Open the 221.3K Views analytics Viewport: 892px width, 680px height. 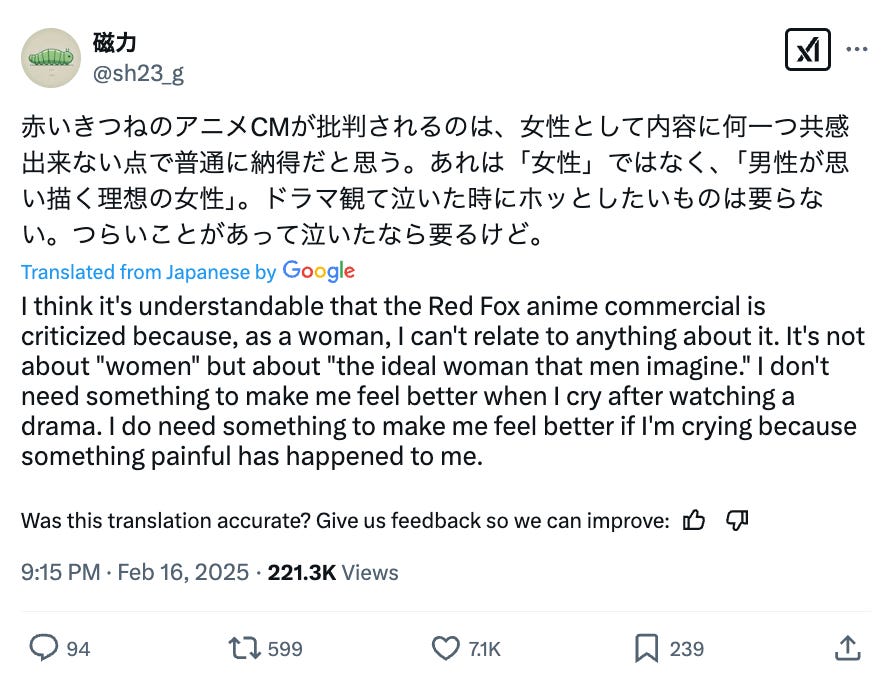pyautogui.click(x=333, y=573)
